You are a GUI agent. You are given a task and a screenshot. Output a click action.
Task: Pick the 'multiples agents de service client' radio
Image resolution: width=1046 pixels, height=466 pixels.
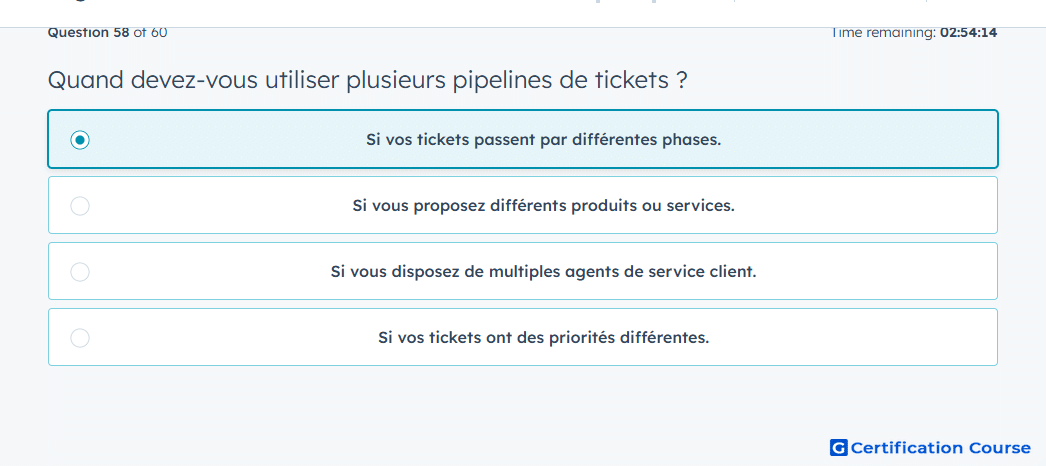click(80, 272)
